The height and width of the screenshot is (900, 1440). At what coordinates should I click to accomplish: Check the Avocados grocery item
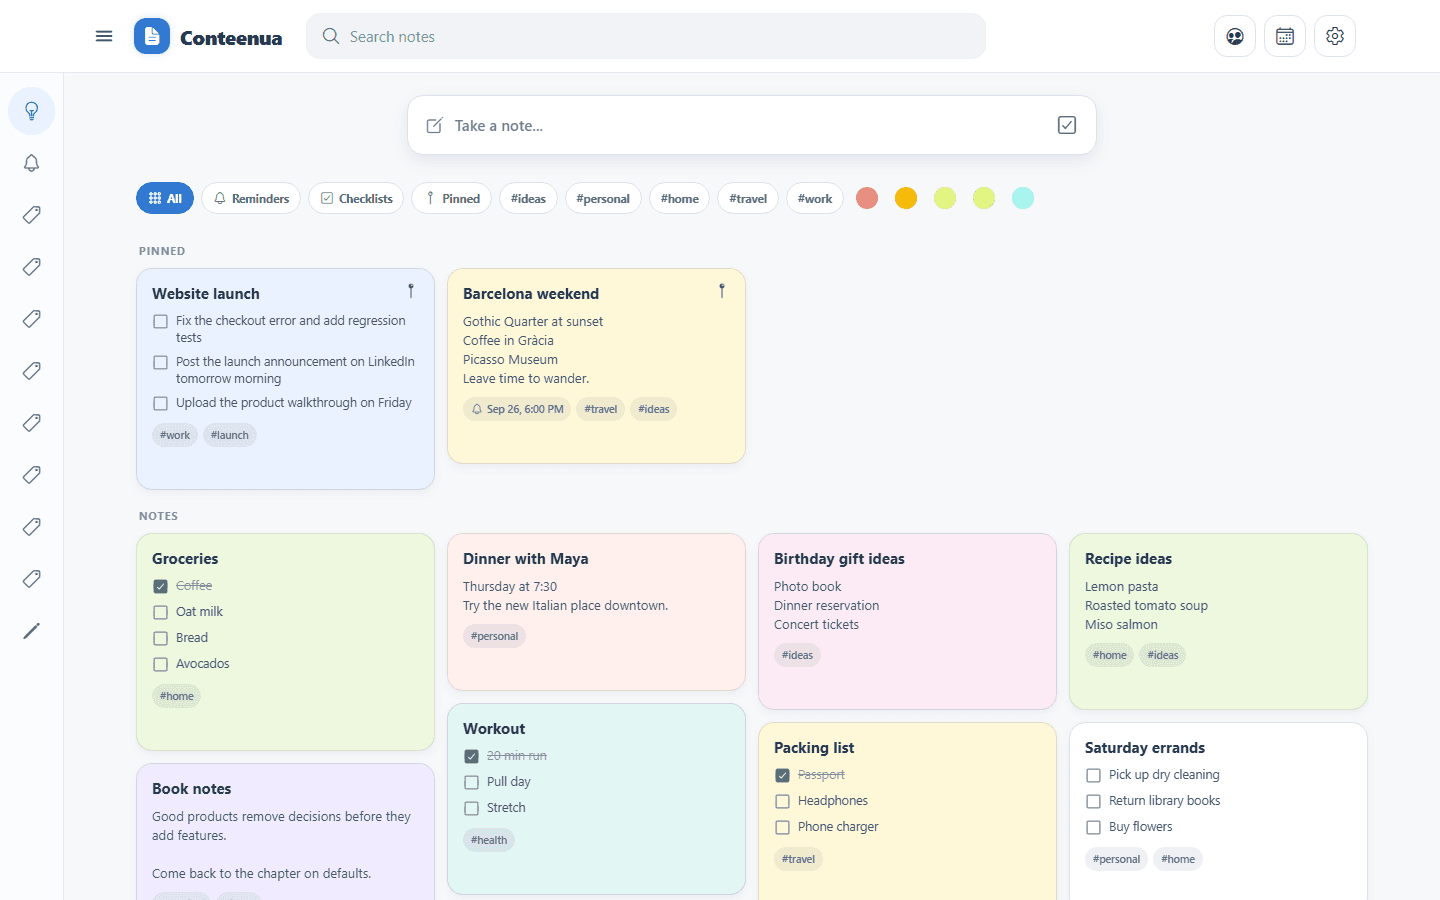160,664
